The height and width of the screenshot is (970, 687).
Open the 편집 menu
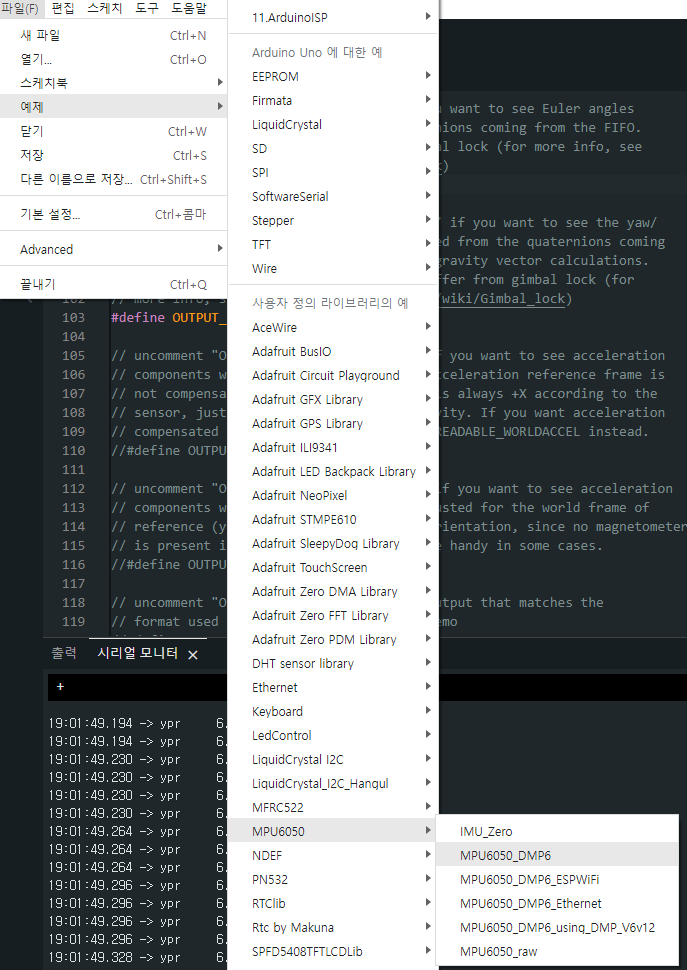[62, 8]
